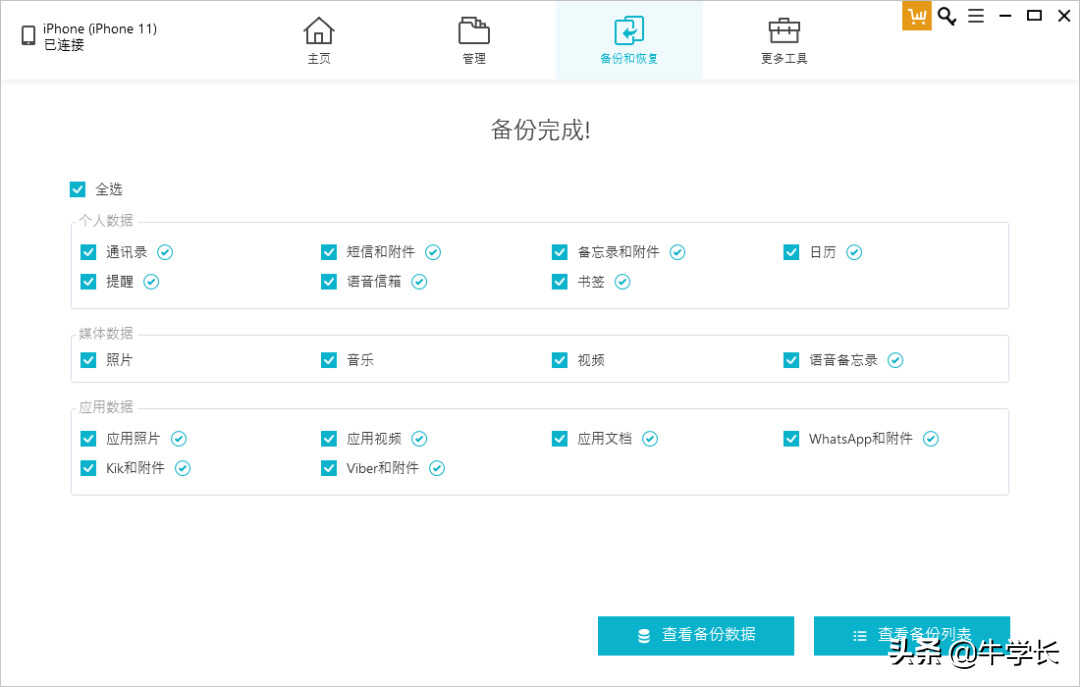The image size is (1080, 687).
Task: Click the iPhone device icon
Action: pos(28,37)
